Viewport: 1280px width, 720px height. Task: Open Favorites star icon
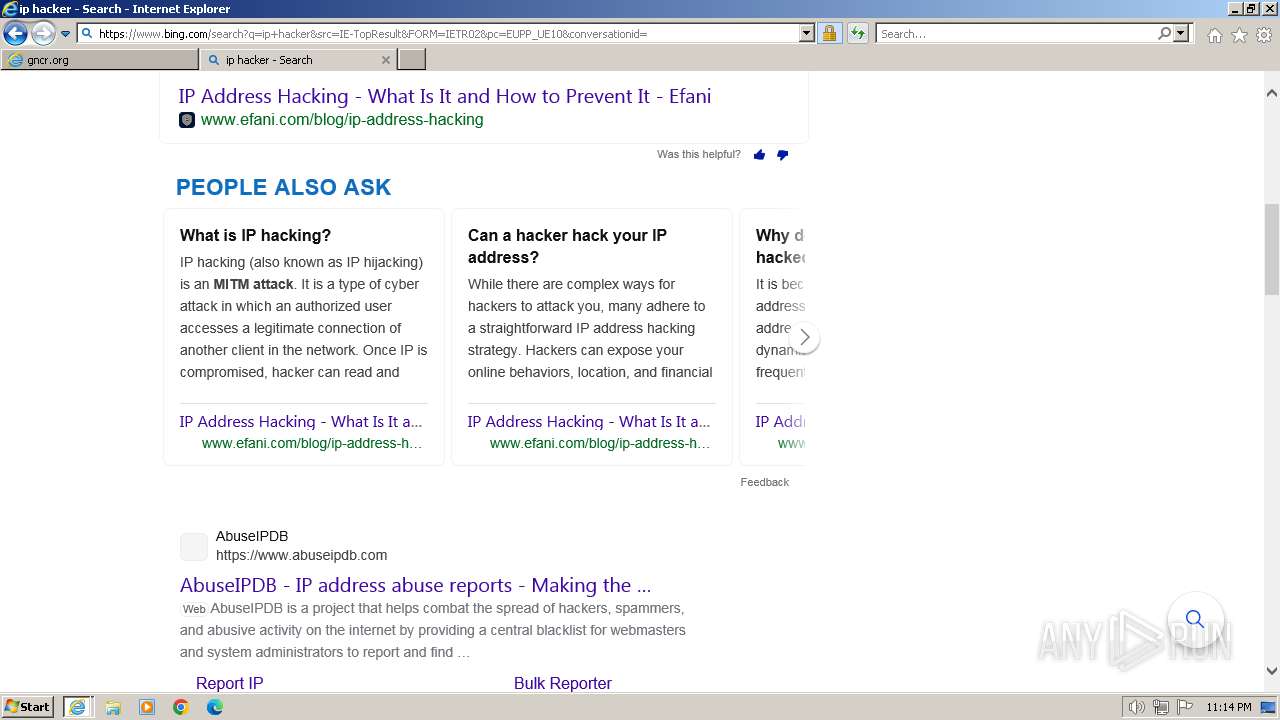[x=1239, y=35]
